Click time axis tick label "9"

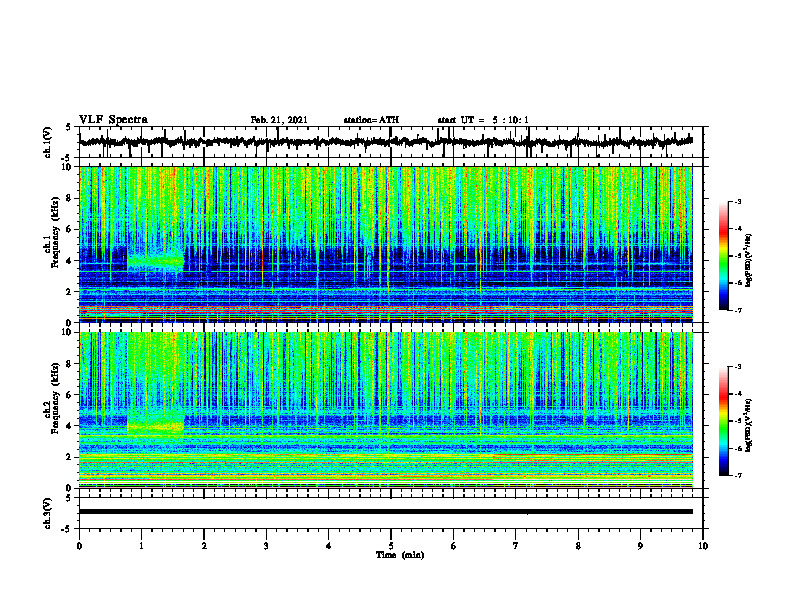click(640, 546)
